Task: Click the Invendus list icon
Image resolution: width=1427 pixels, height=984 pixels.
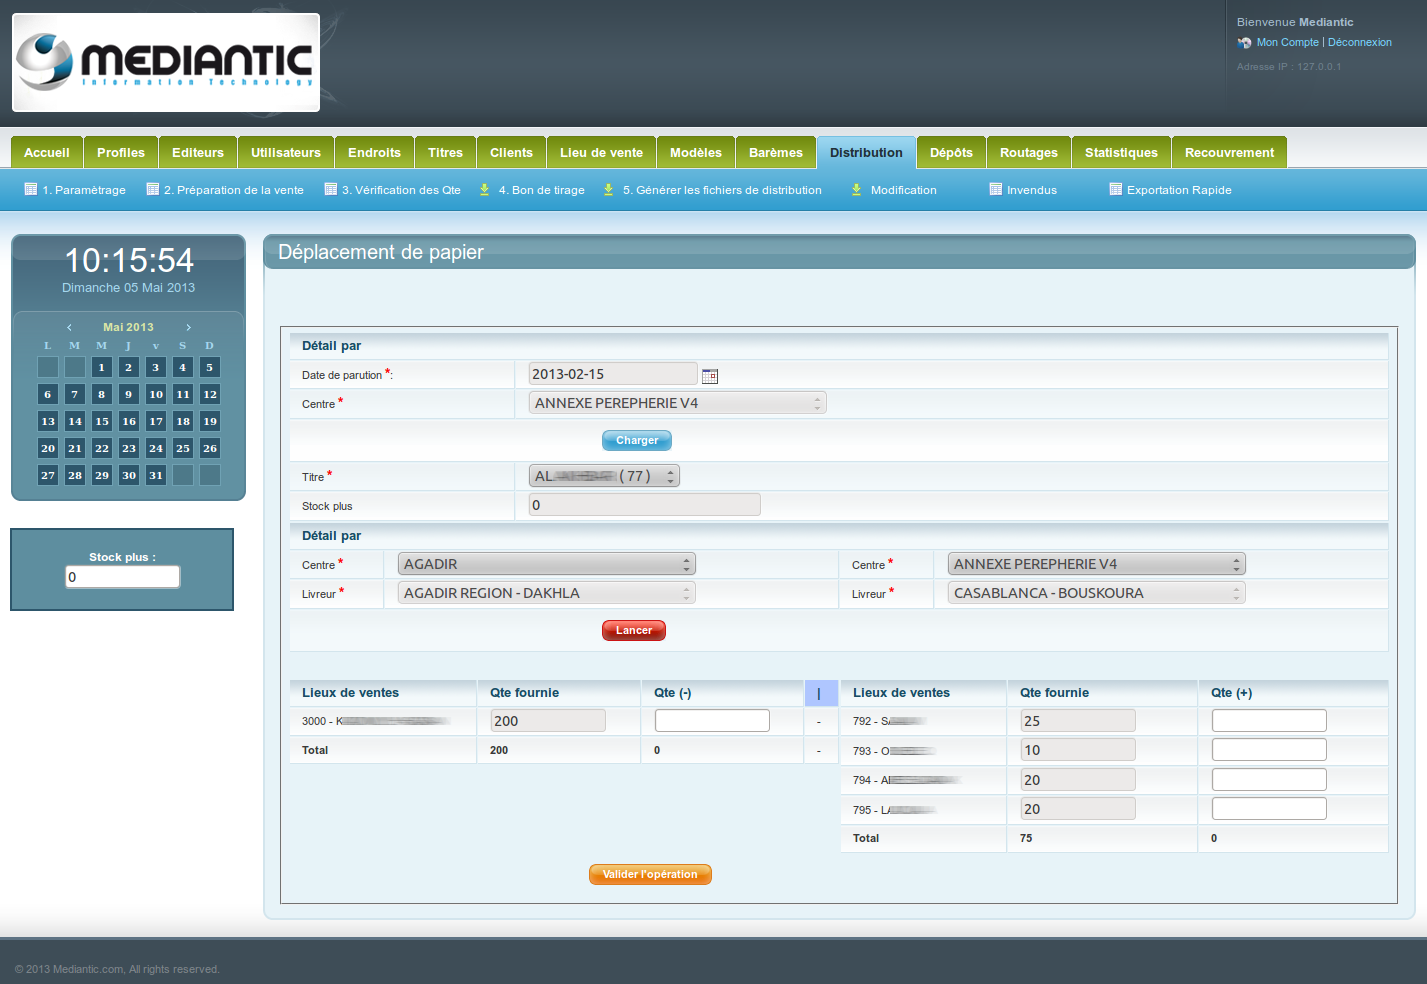Action: [x=996, y=189]
